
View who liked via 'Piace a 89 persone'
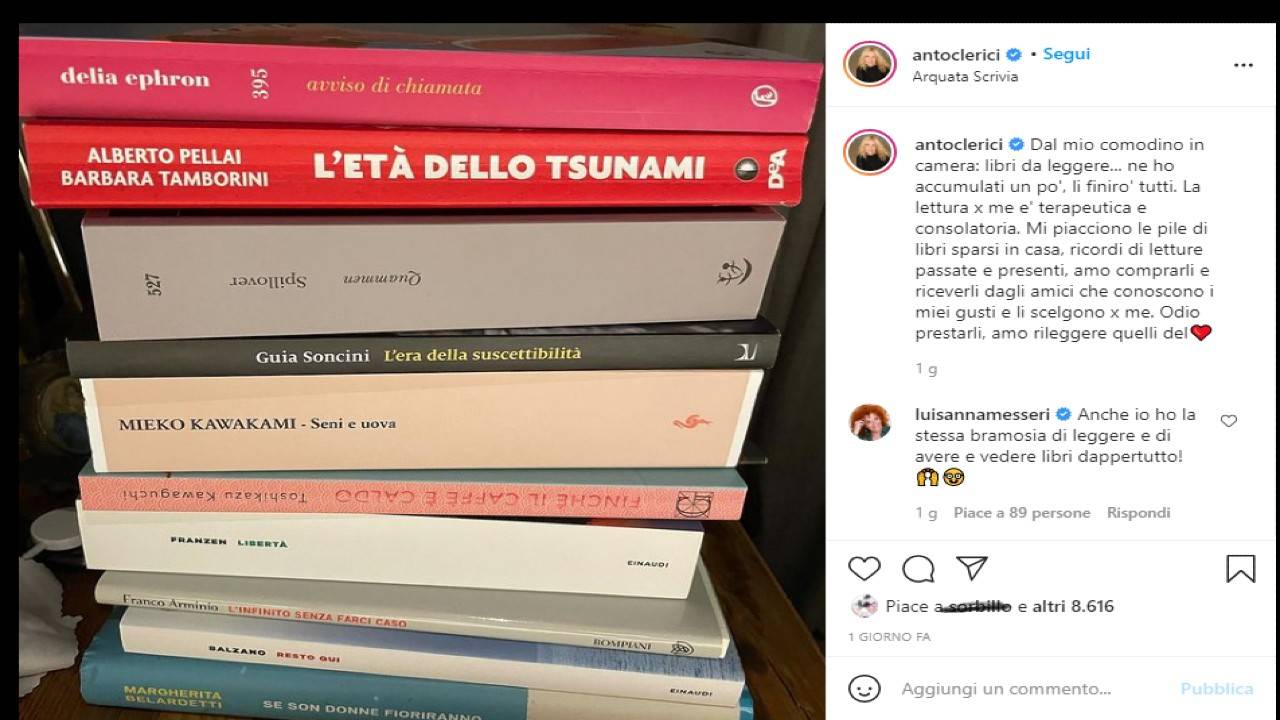[1021, 513]
